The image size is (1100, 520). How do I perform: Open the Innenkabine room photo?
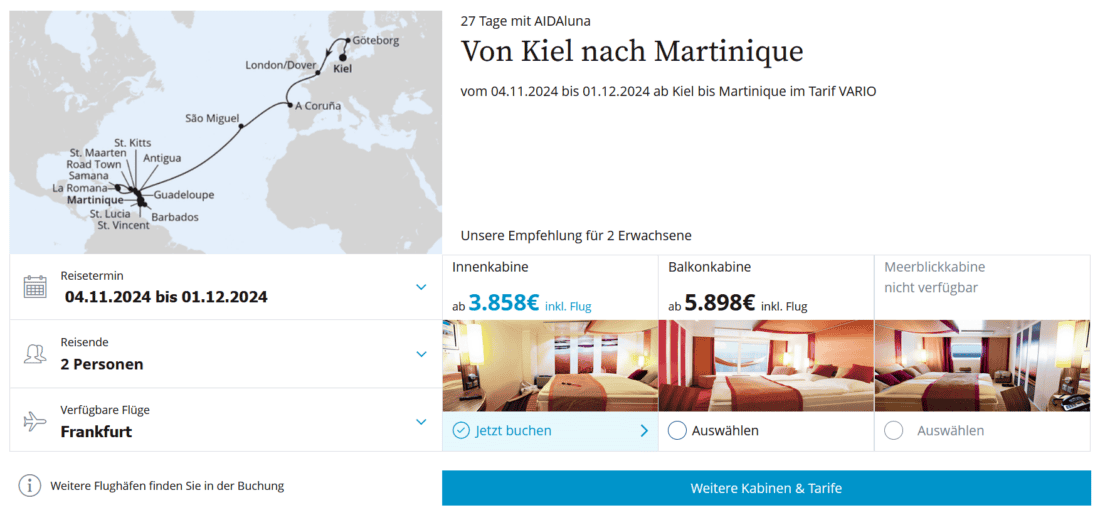point(550,366)
